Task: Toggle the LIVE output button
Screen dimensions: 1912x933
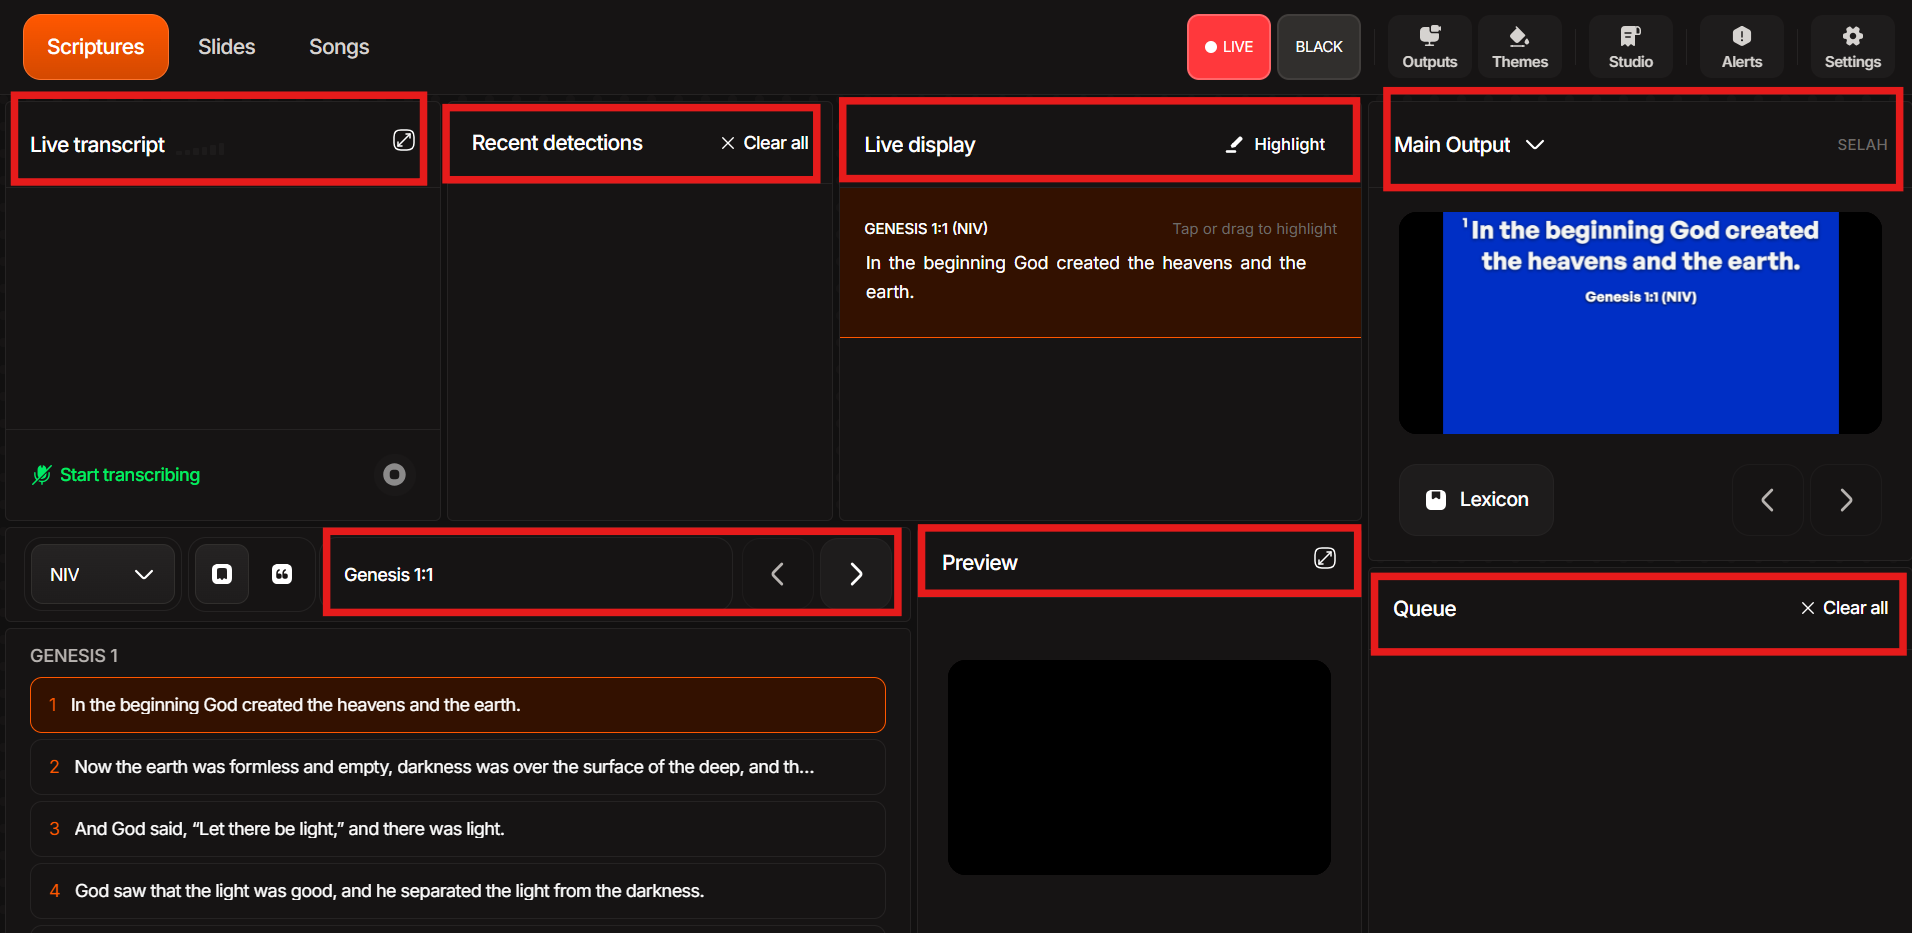Action: (x=1229, y=47)
